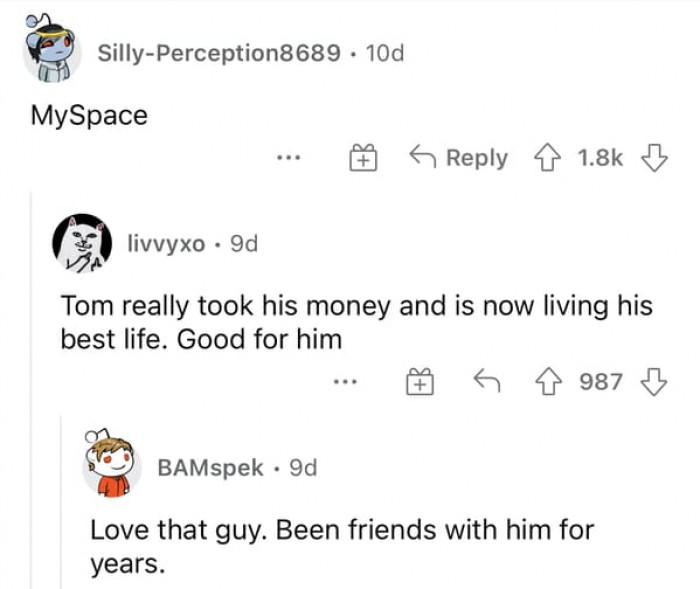Screen dimensions: 700x589
Task: Give an award to the MySpace comment
Action: [x=361, y=158]
